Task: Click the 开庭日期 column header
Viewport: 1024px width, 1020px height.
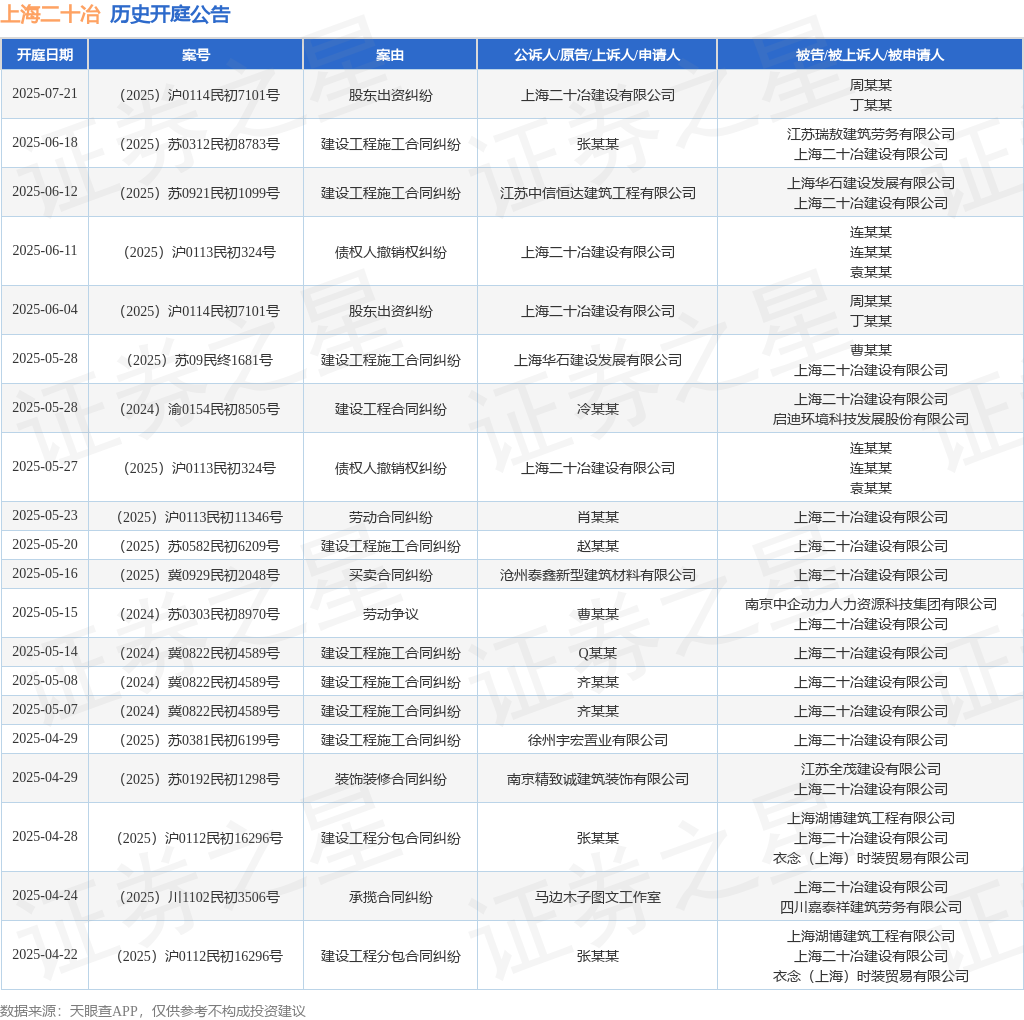Action: 44,55
